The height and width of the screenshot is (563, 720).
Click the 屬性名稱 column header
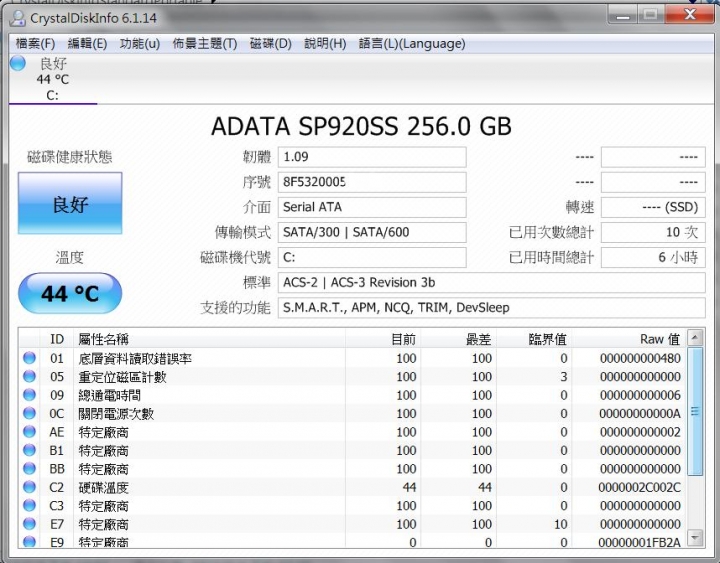(x=209, y=339)
